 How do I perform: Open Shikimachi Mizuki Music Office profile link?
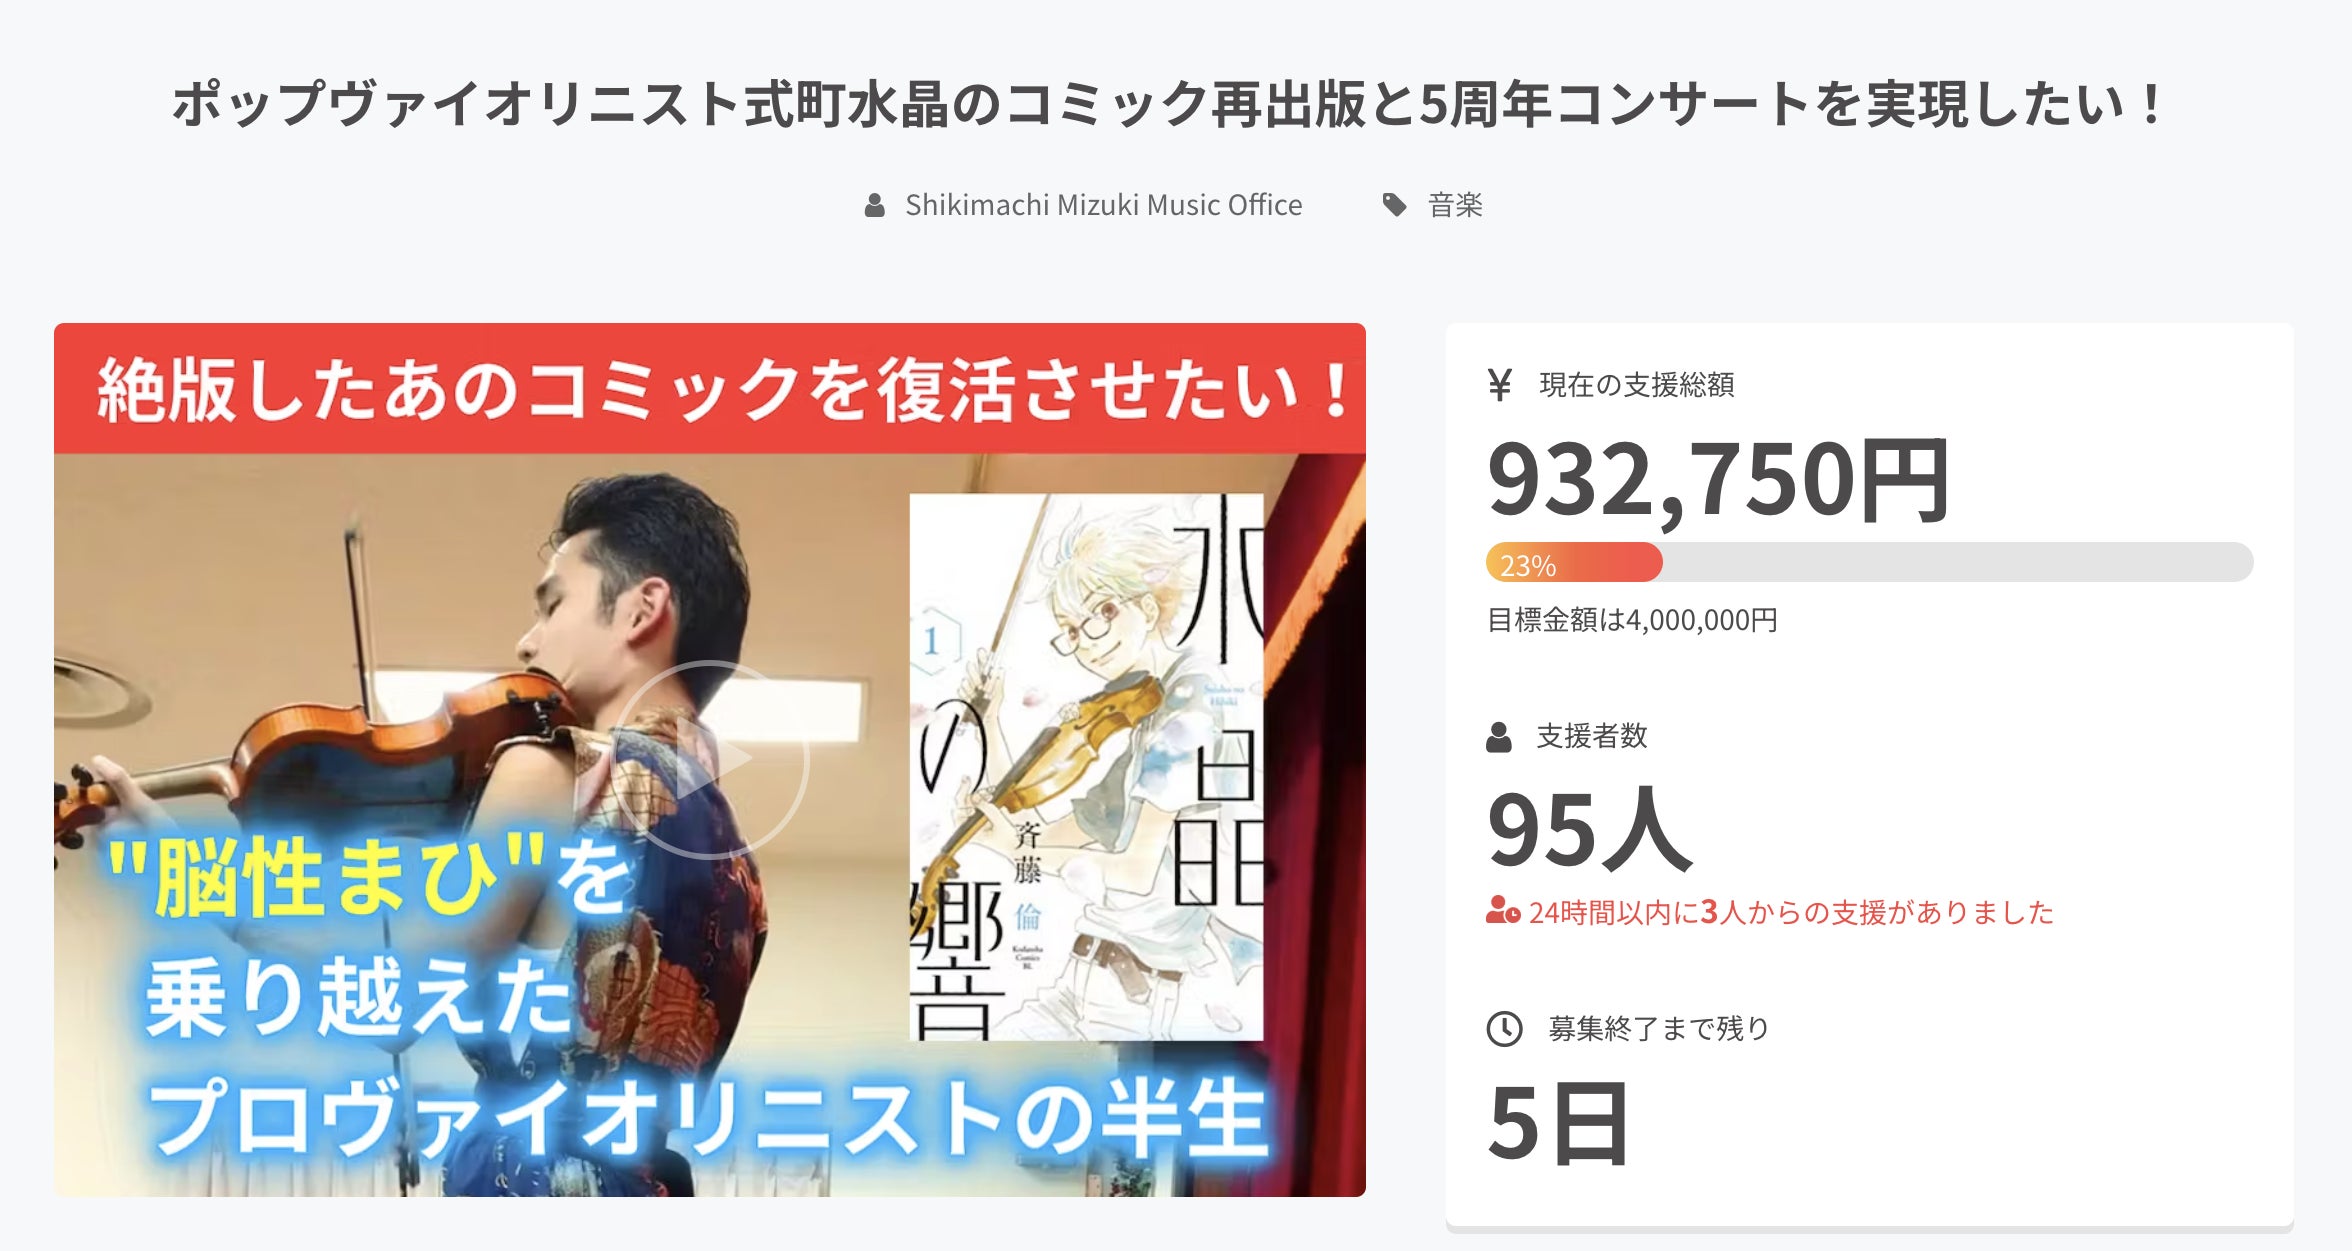point(1103,206)
